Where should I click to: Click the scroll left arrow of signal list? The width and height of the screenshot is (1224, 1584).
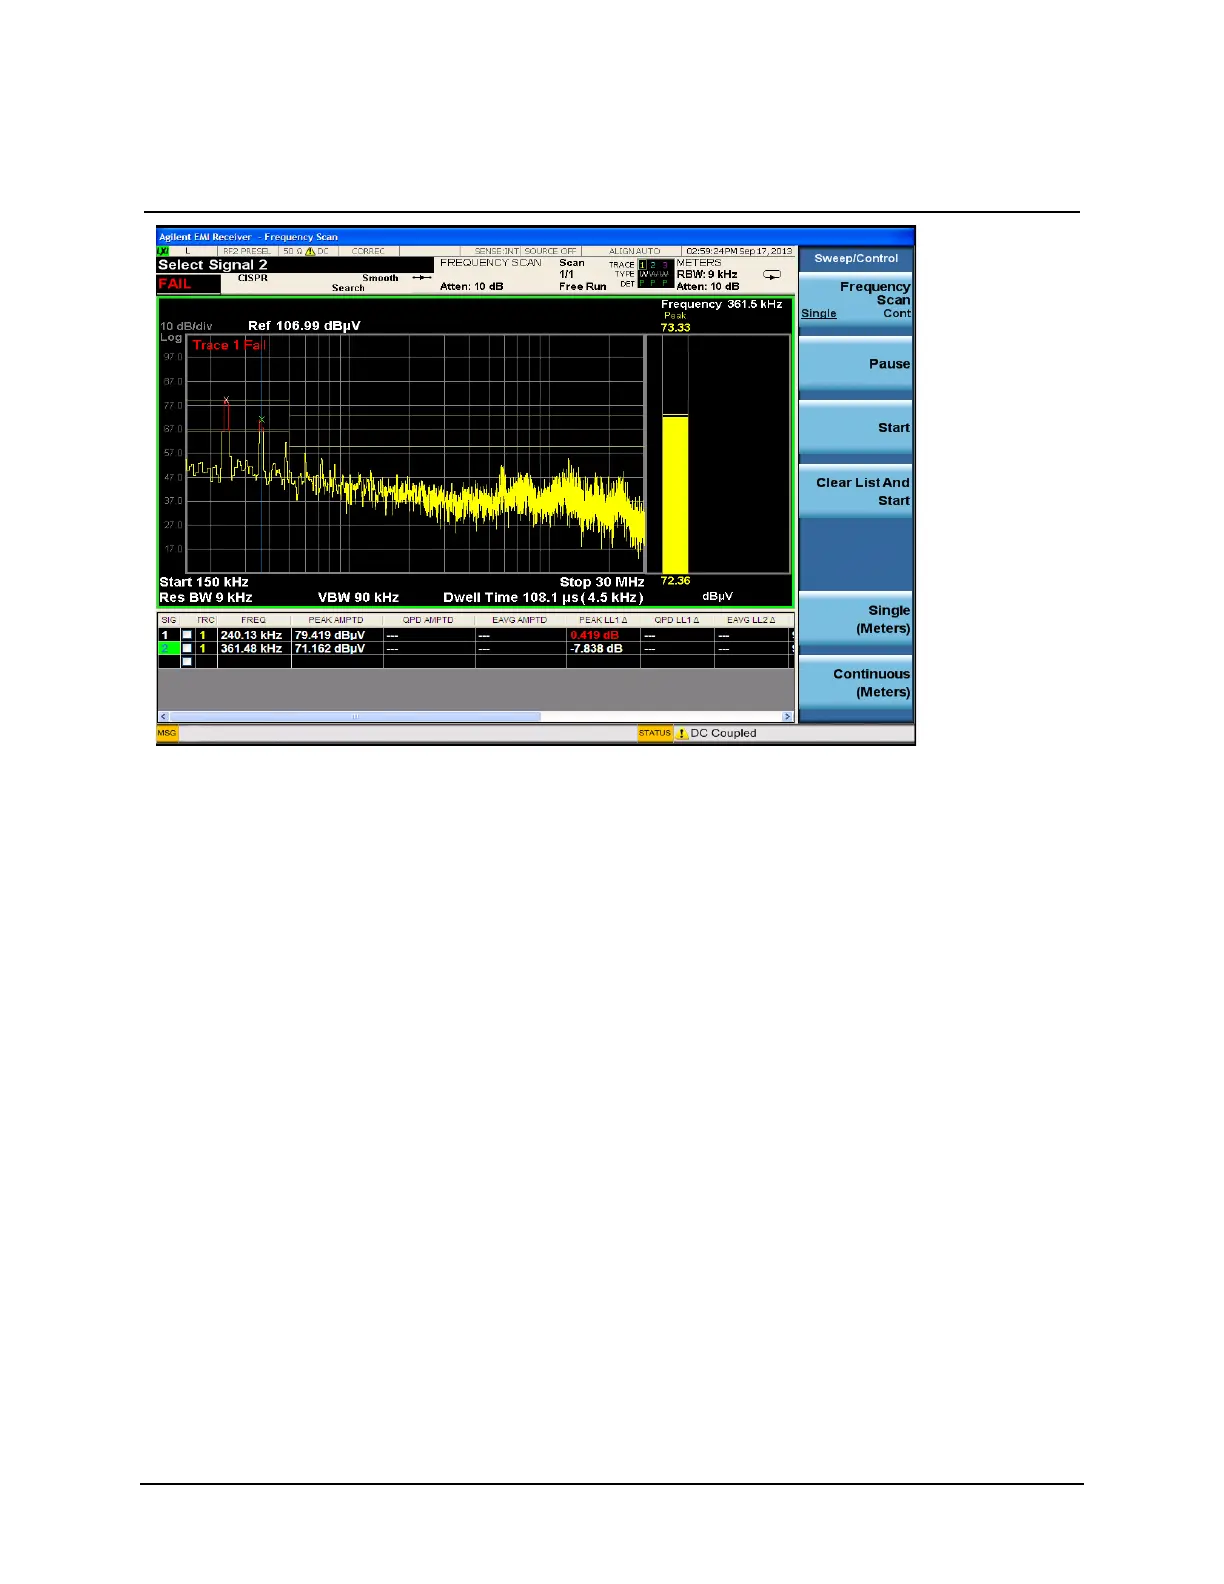click(x=163, y=716)
